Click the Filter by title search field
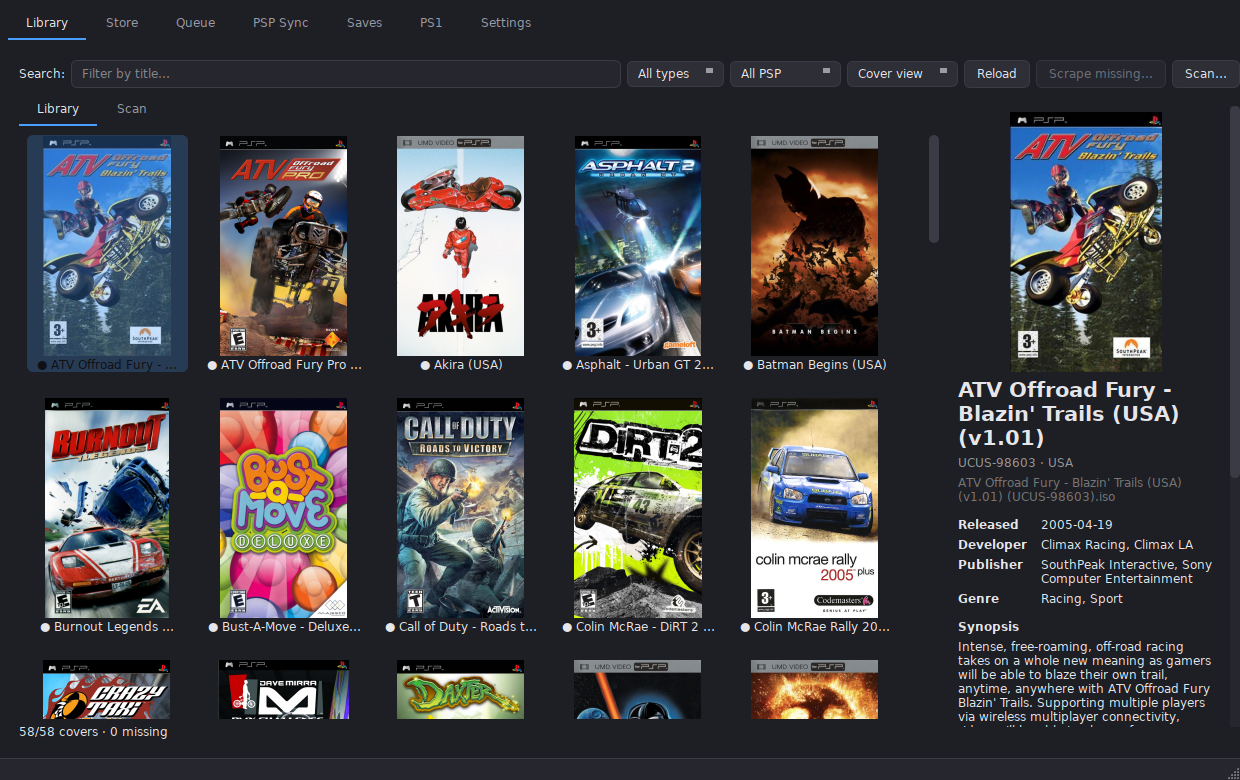 pyautogui.click(x=346, y=73)
